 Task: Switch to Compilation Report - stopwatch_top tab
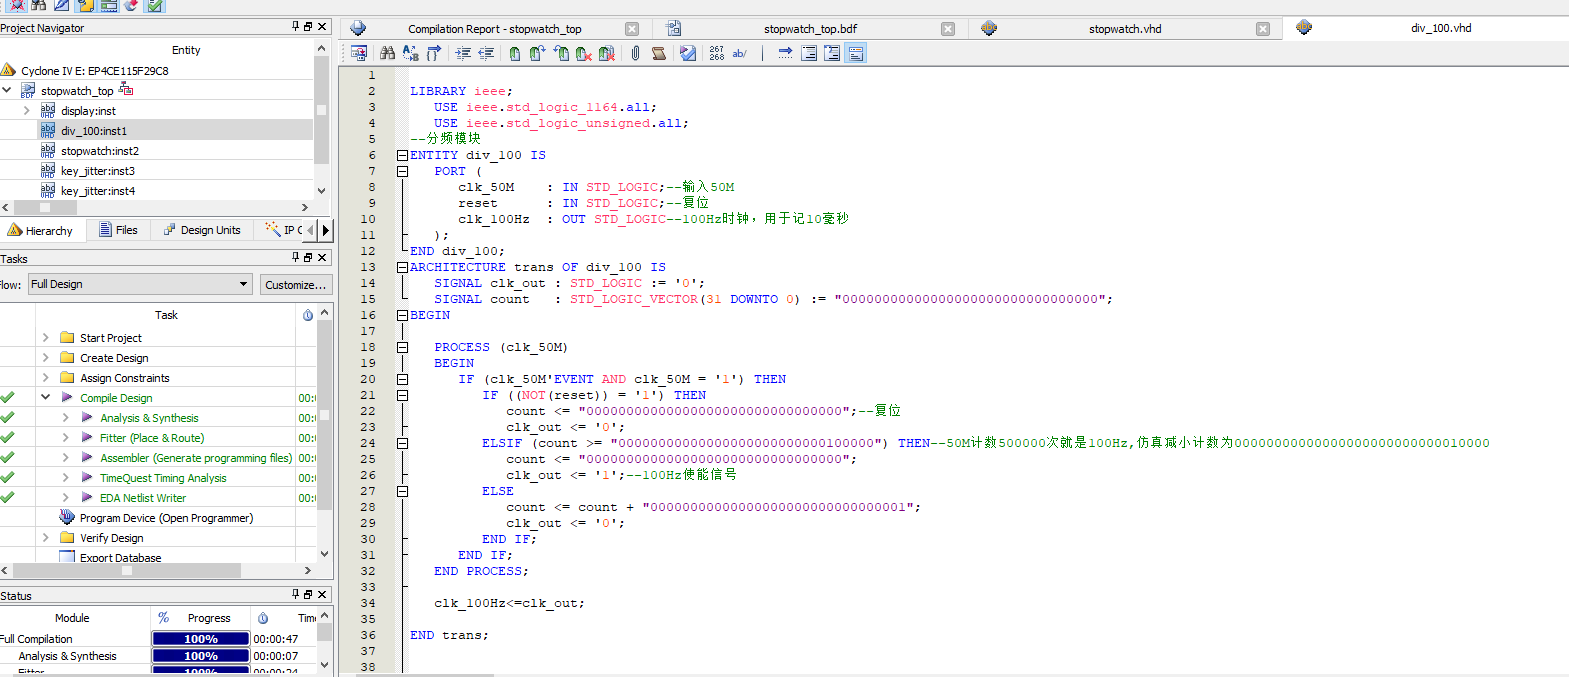click(x=494, y=29)
